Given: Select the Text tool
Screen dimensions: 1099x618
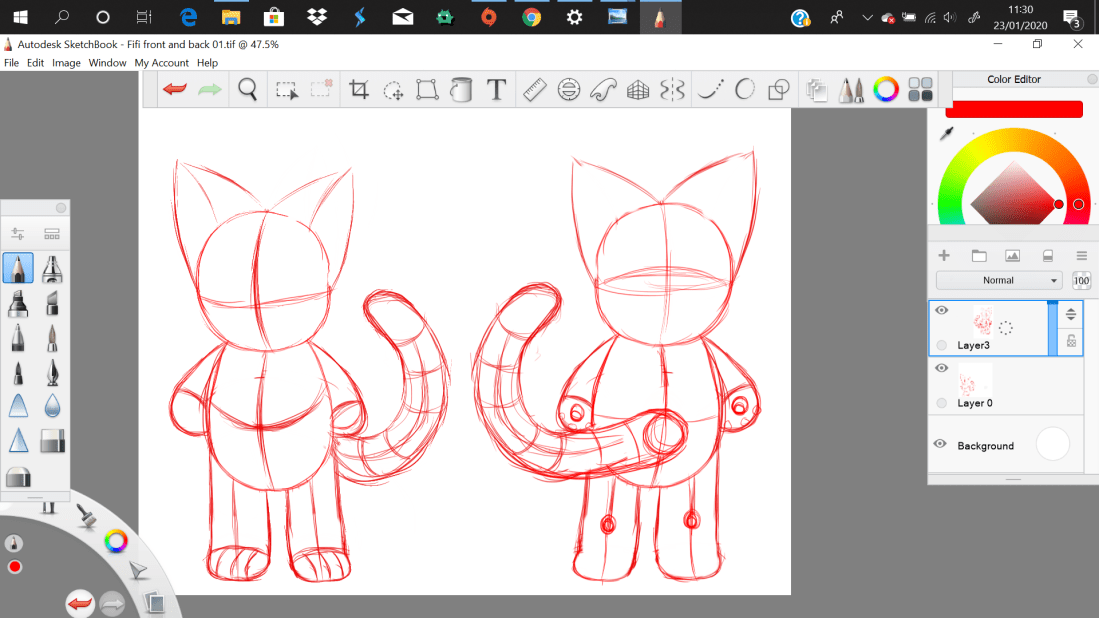Looking at the screenshot, I should (496, 90).
